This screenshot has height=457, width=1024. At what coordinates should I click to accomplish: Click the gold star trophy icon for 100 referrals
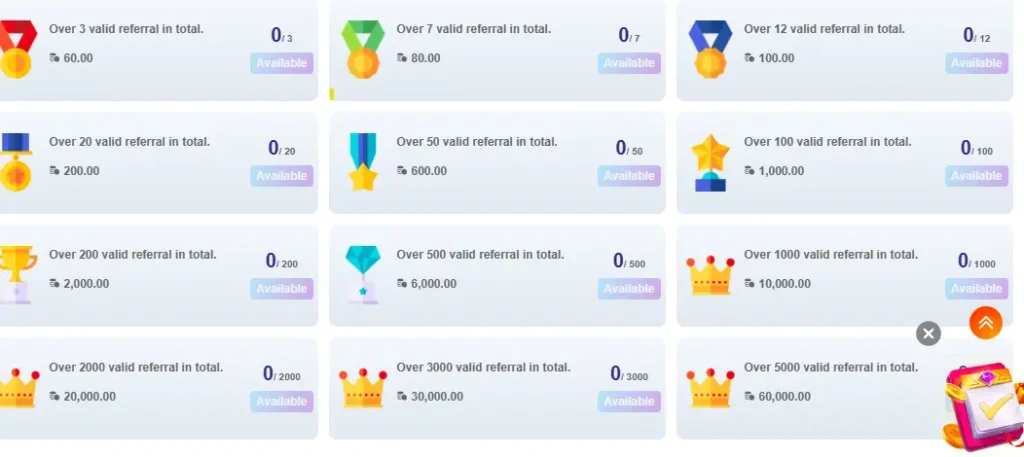click(710, 162)
